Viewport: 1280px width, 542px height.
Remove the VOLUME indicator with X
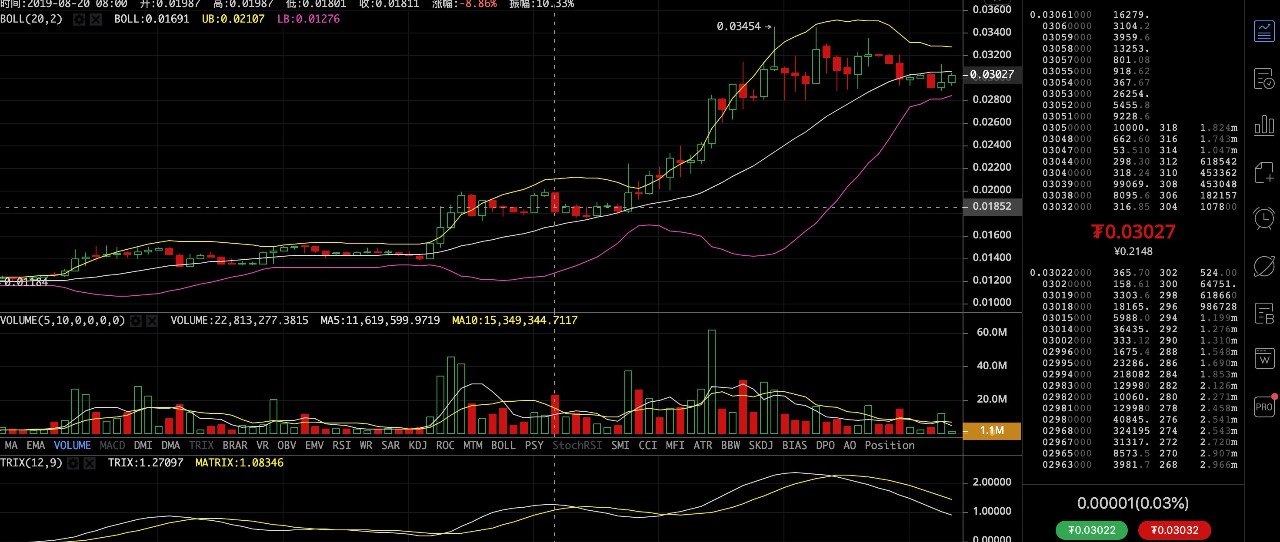[153, 321]
